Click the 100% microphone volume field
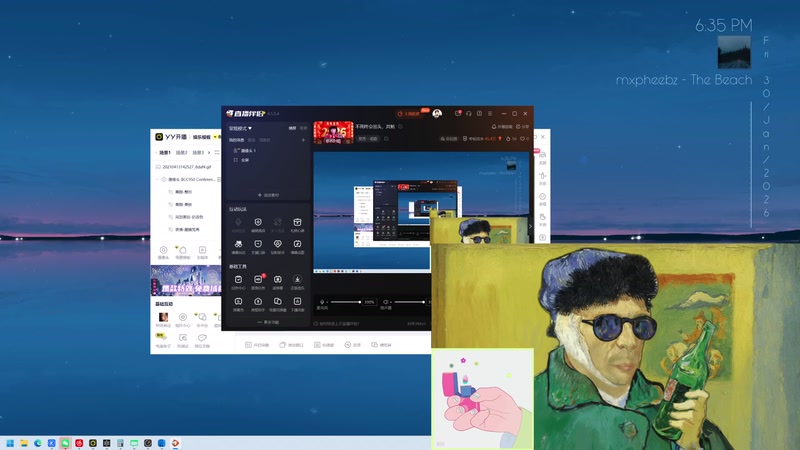 (x=369, y=302)
